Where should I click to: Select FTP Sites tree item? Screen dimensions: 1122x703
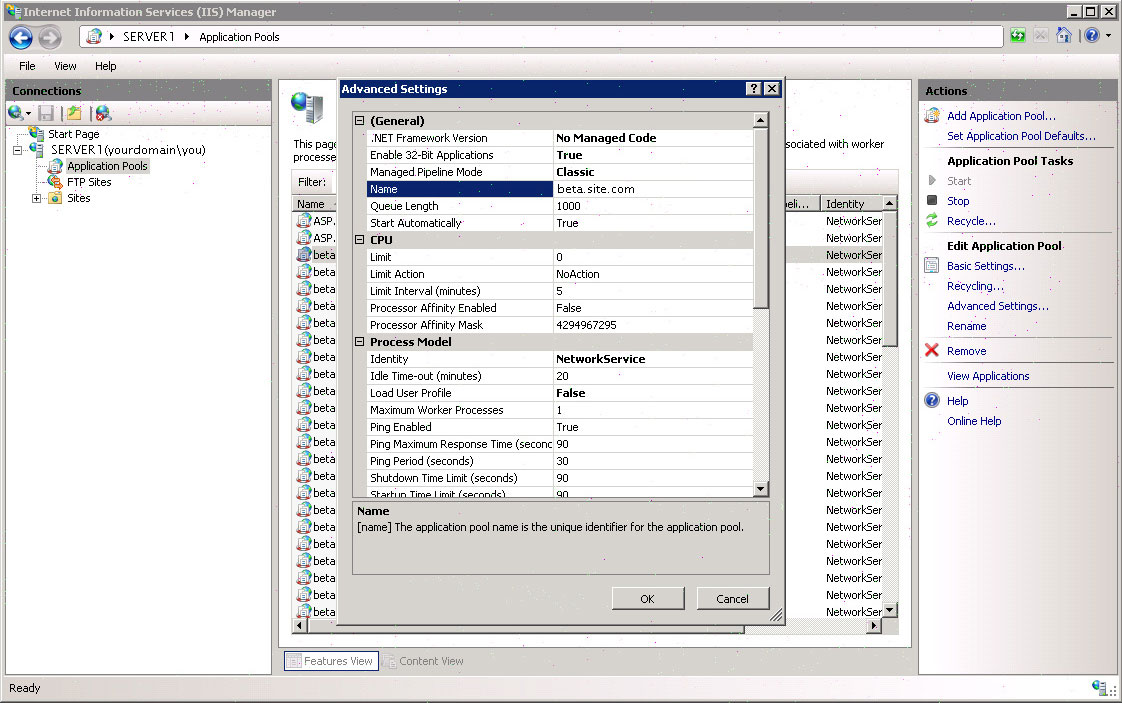[89, 182]
